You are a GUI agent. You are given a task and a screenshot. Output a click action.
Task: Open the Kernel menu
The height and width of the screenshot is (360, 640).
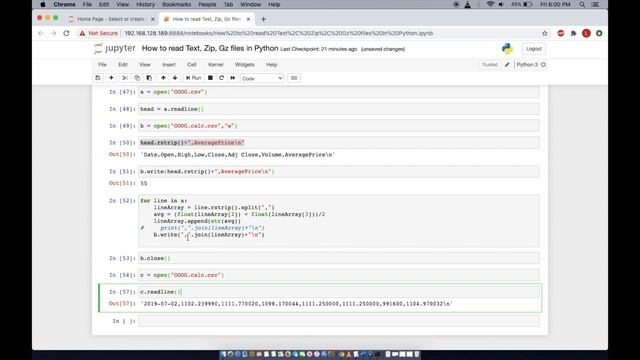[216, 64]
